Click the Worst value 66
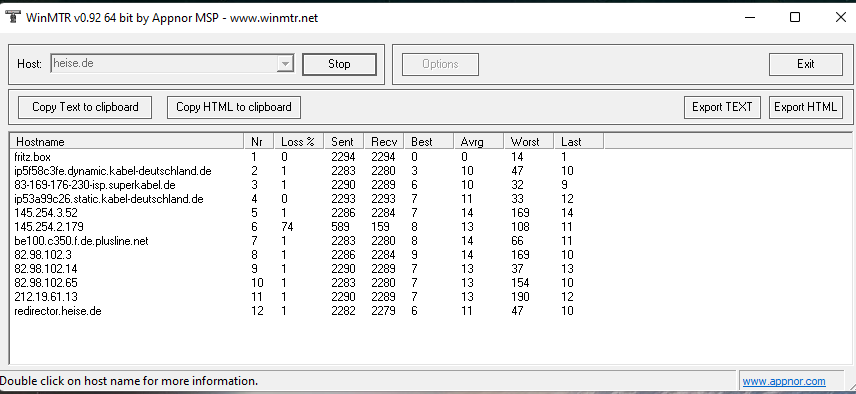 coord(517,241)
